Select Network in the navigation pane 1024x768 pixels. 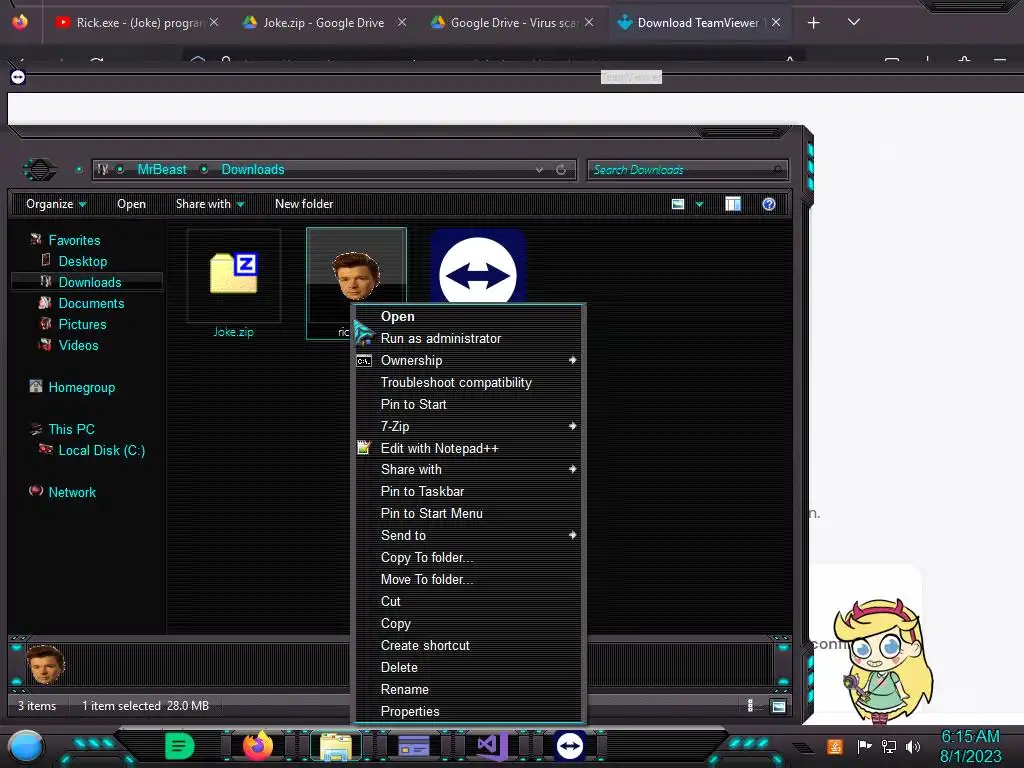(x=72, y=492)
